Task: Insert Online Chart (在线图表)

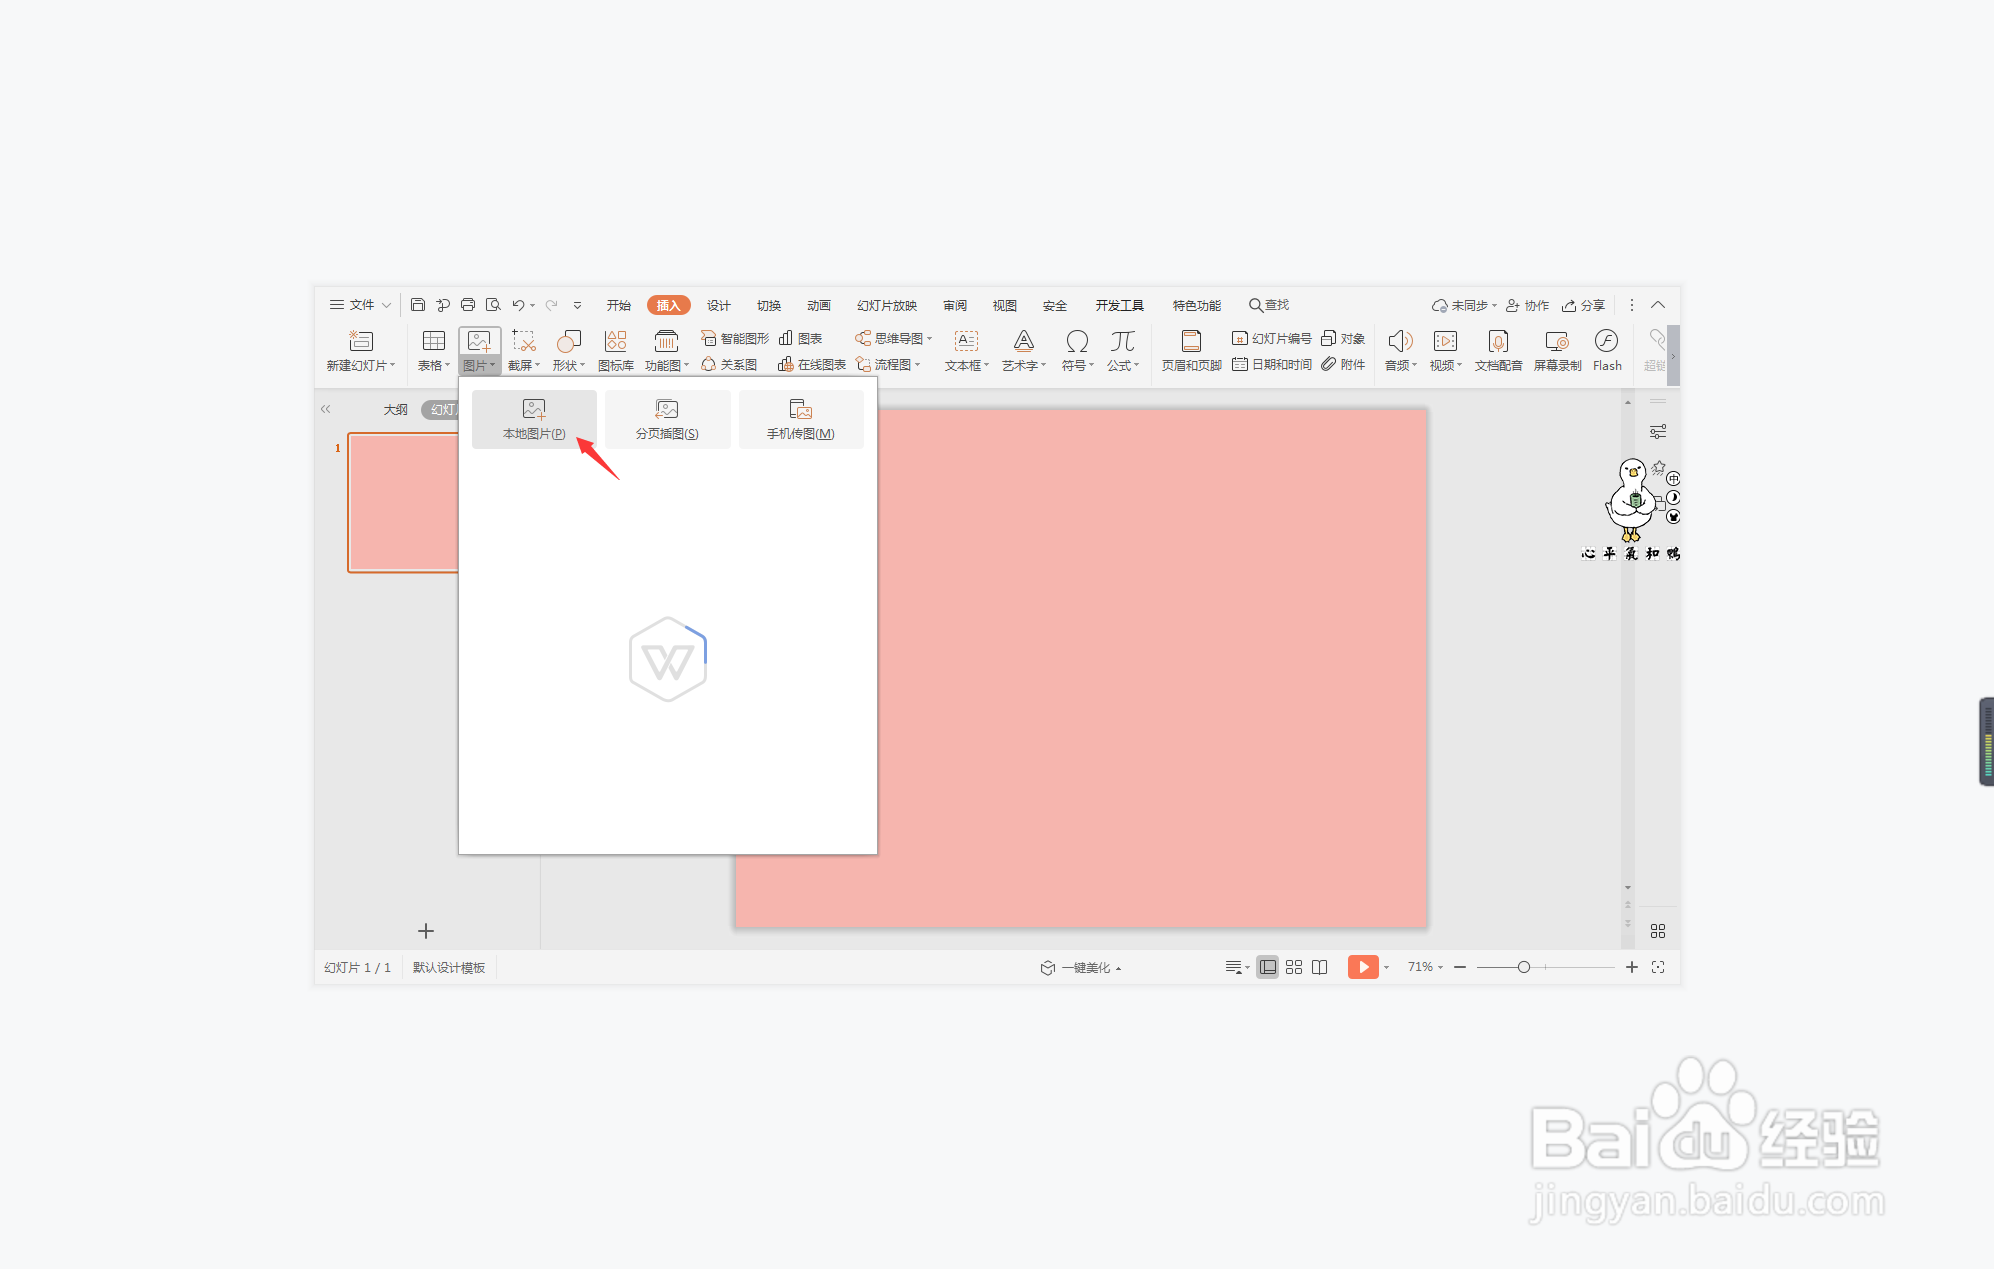Action: coord(812,365)
